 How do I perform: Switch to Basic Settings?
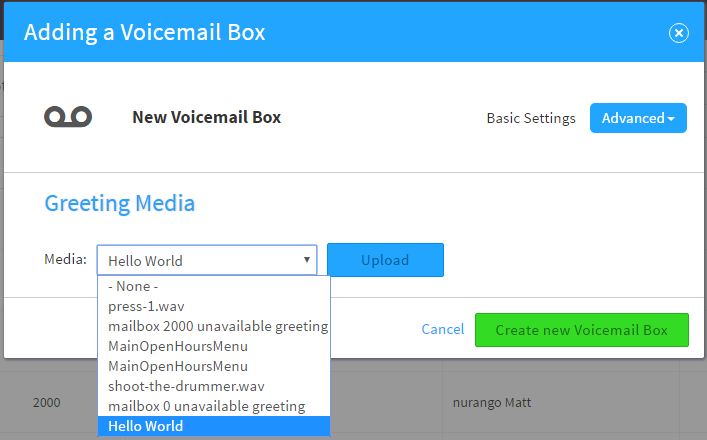(x=531, y=118)
